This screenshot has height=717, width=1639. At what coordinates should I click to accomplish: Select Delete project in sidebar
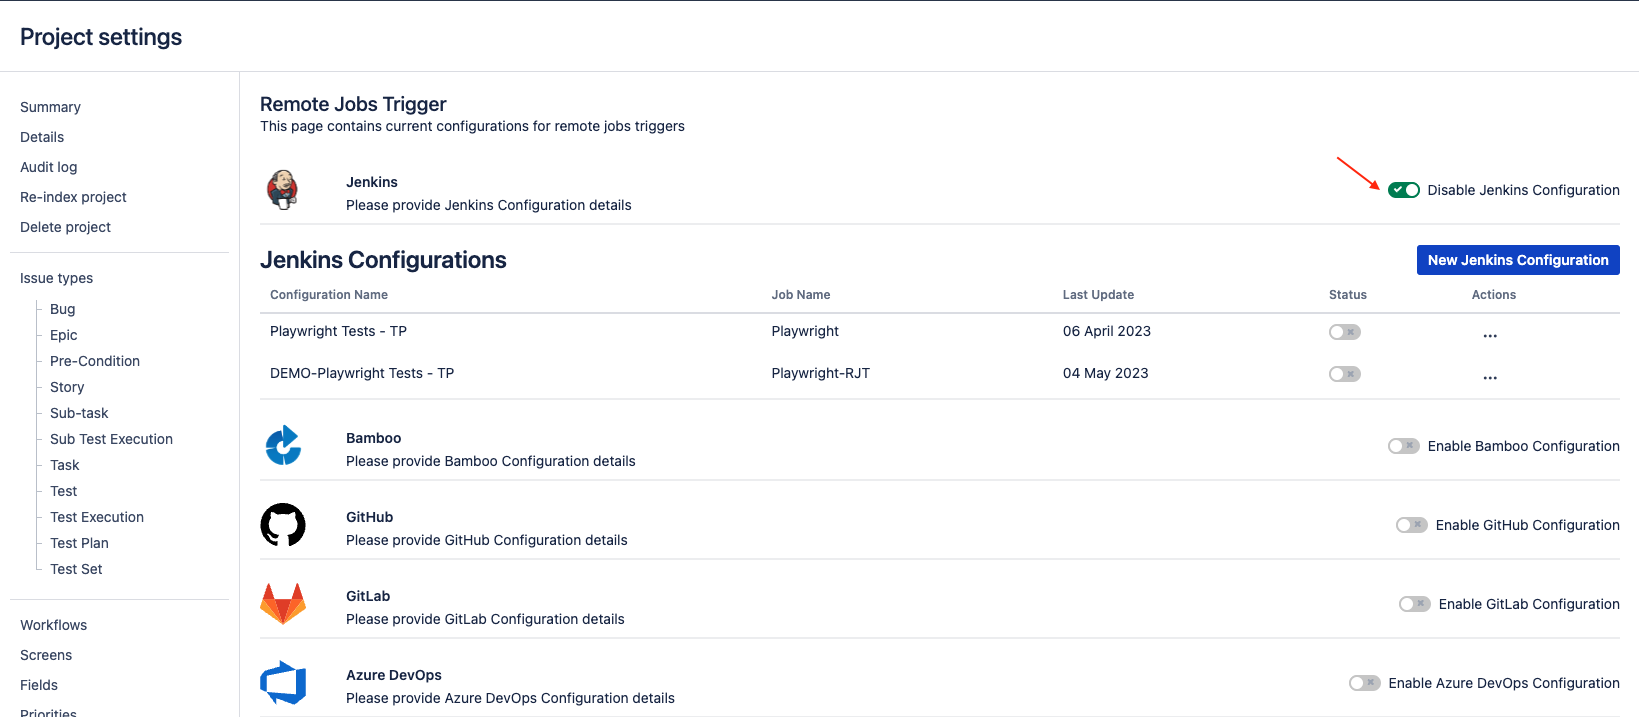coord(65,227)
